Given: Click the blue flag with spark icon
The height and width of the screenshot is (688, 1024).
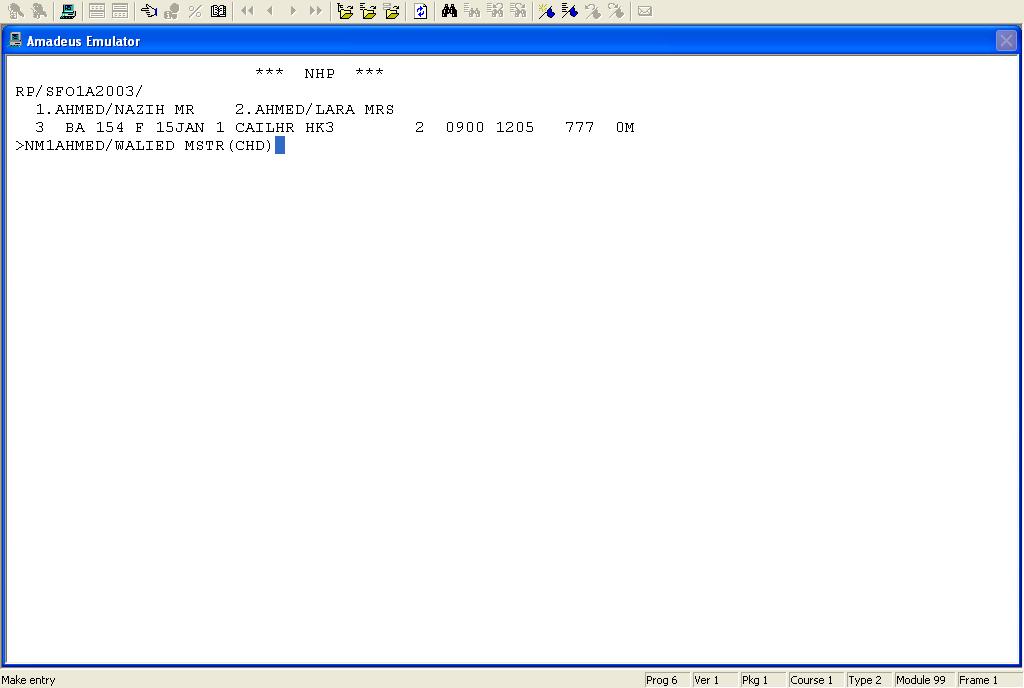Looking at the screenshot, I should [547, 11].
